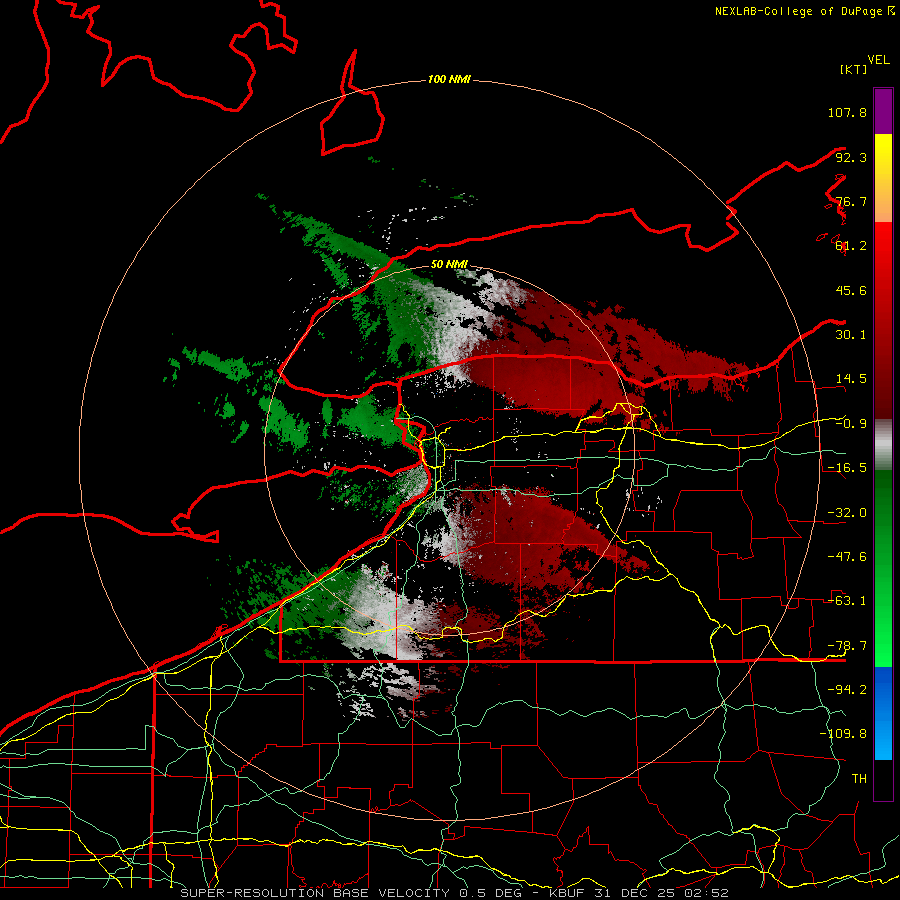The height and width of the screenshot is (900, 900).
Task: Click the 92.3 legend value
Action: 851,157
